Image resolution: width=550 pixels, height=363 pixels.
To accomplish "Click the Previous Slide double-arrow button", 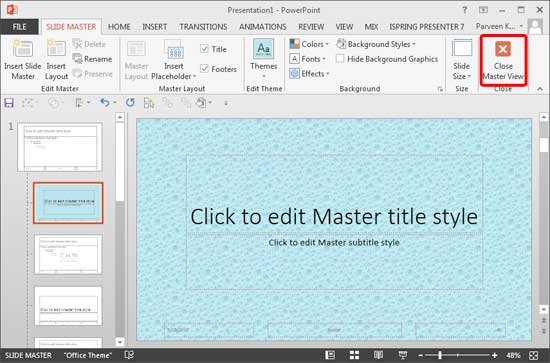I will pos(544,321).
